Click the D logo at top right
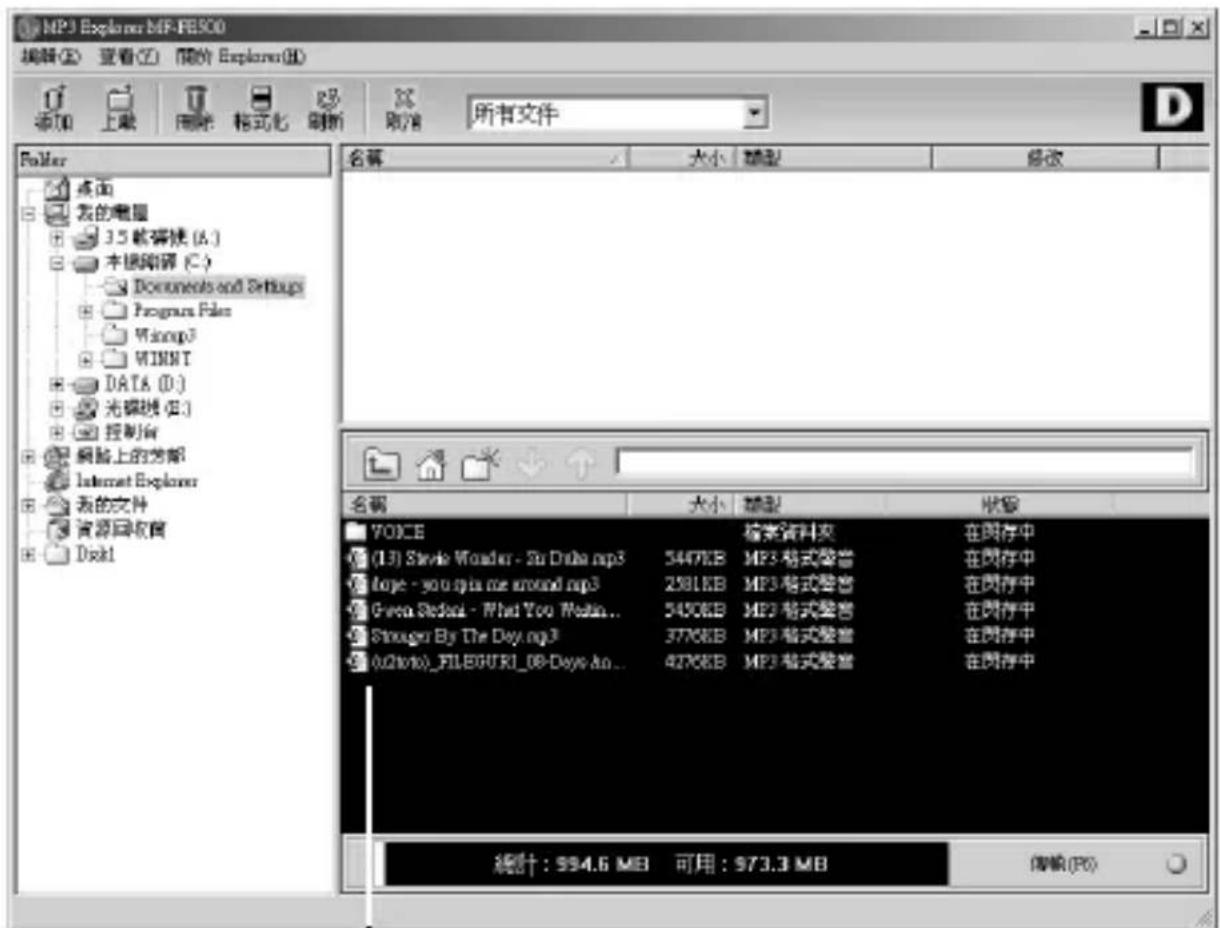The height and width of the screenshot is (928, 1220). click(x=1172, y=110)
